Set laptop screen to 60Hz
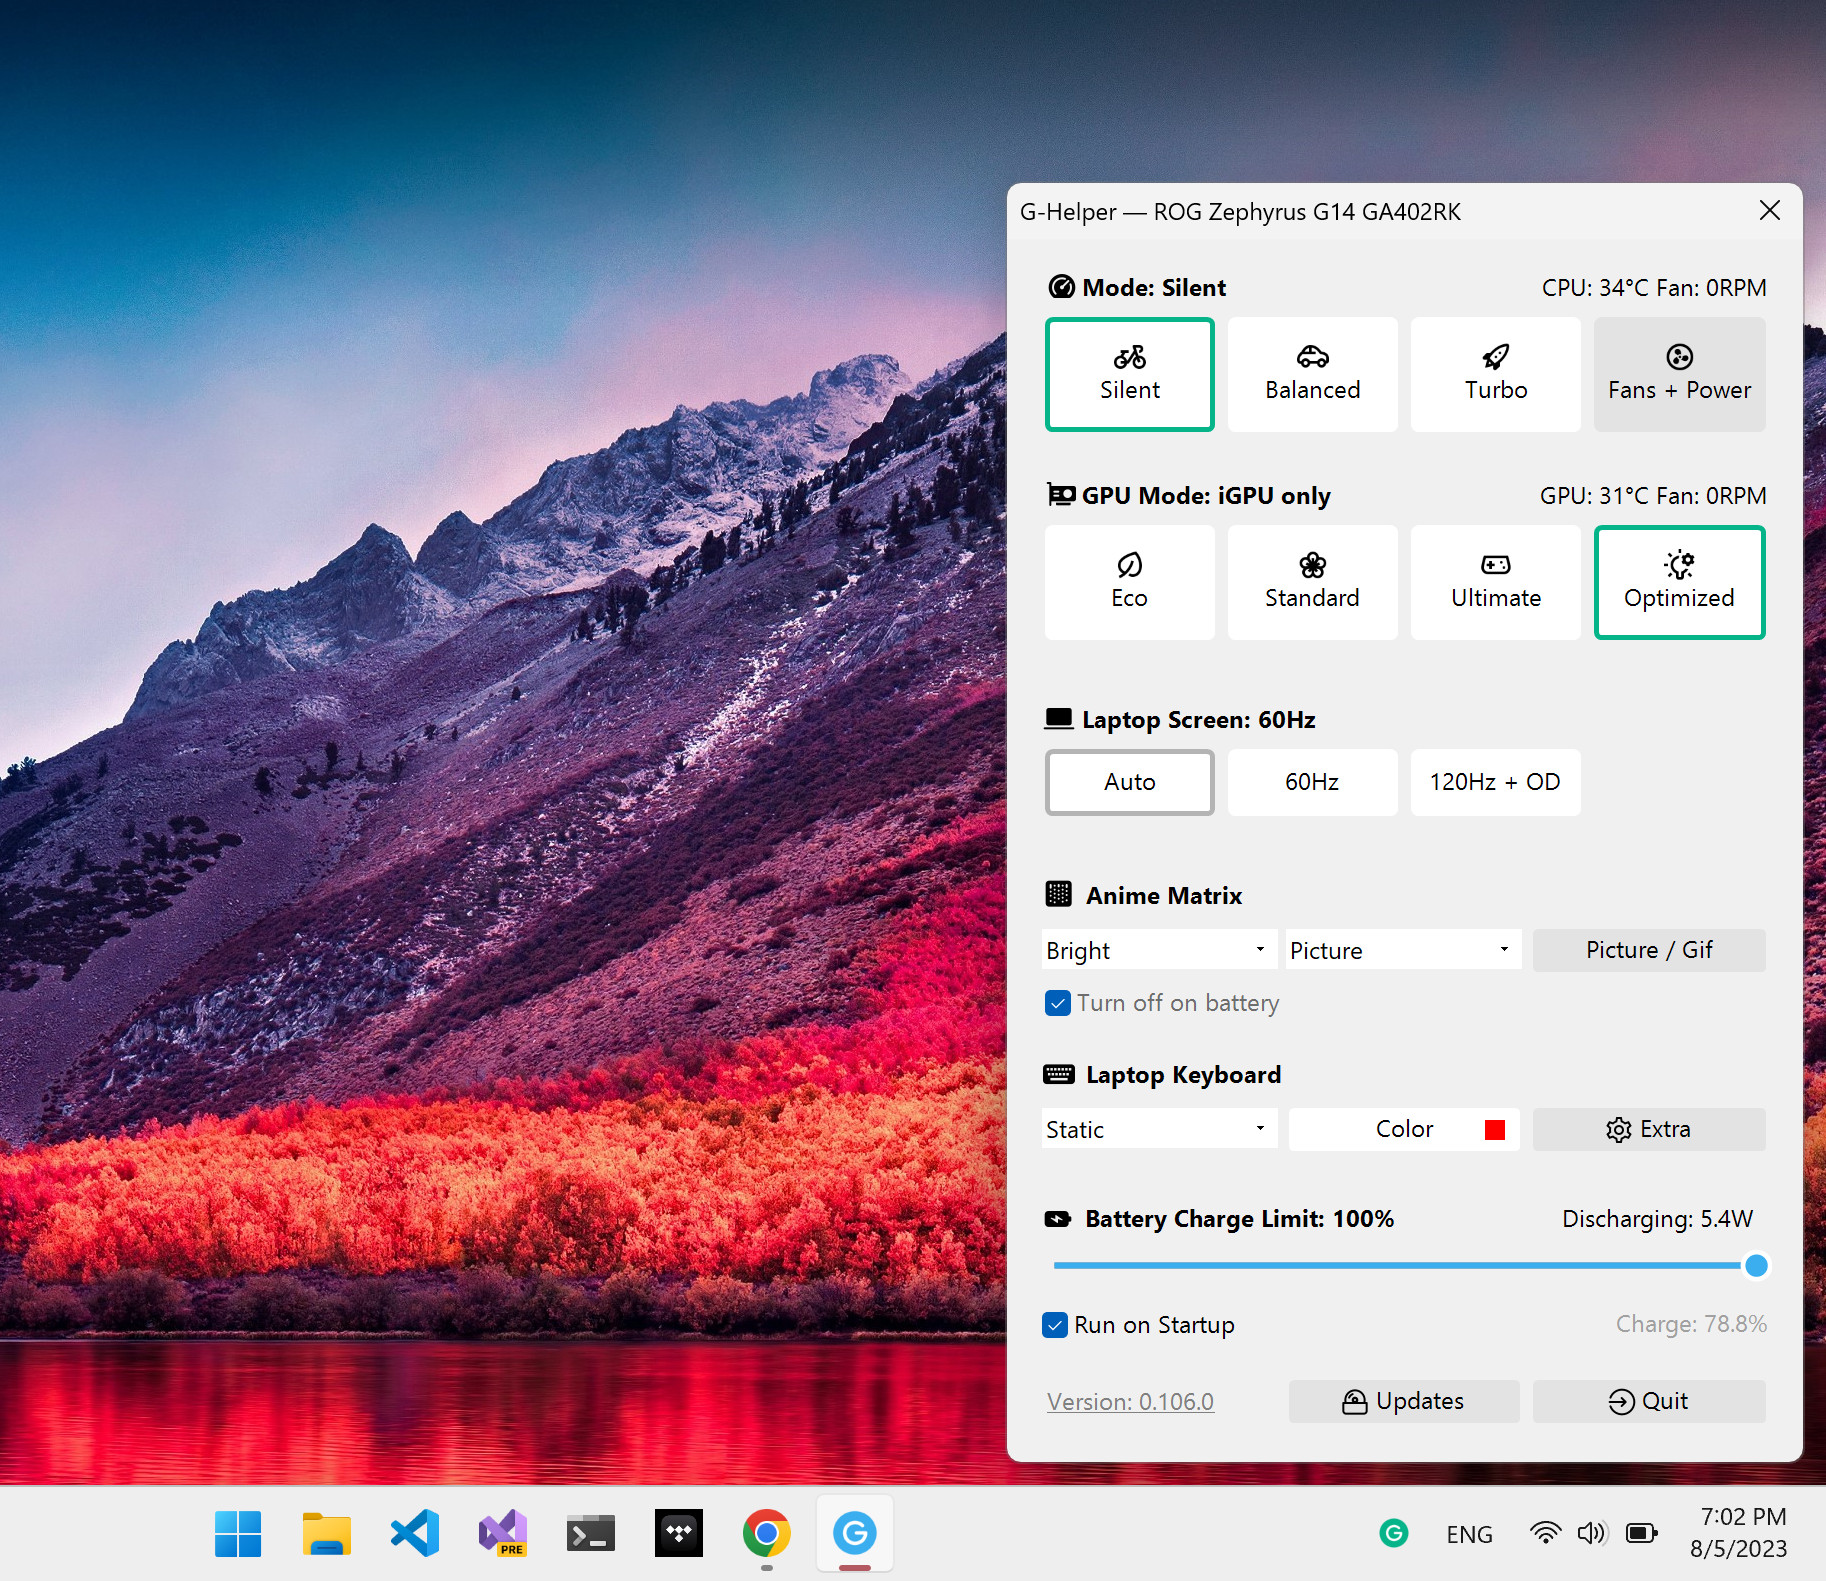 click(x=1312, y=782)
